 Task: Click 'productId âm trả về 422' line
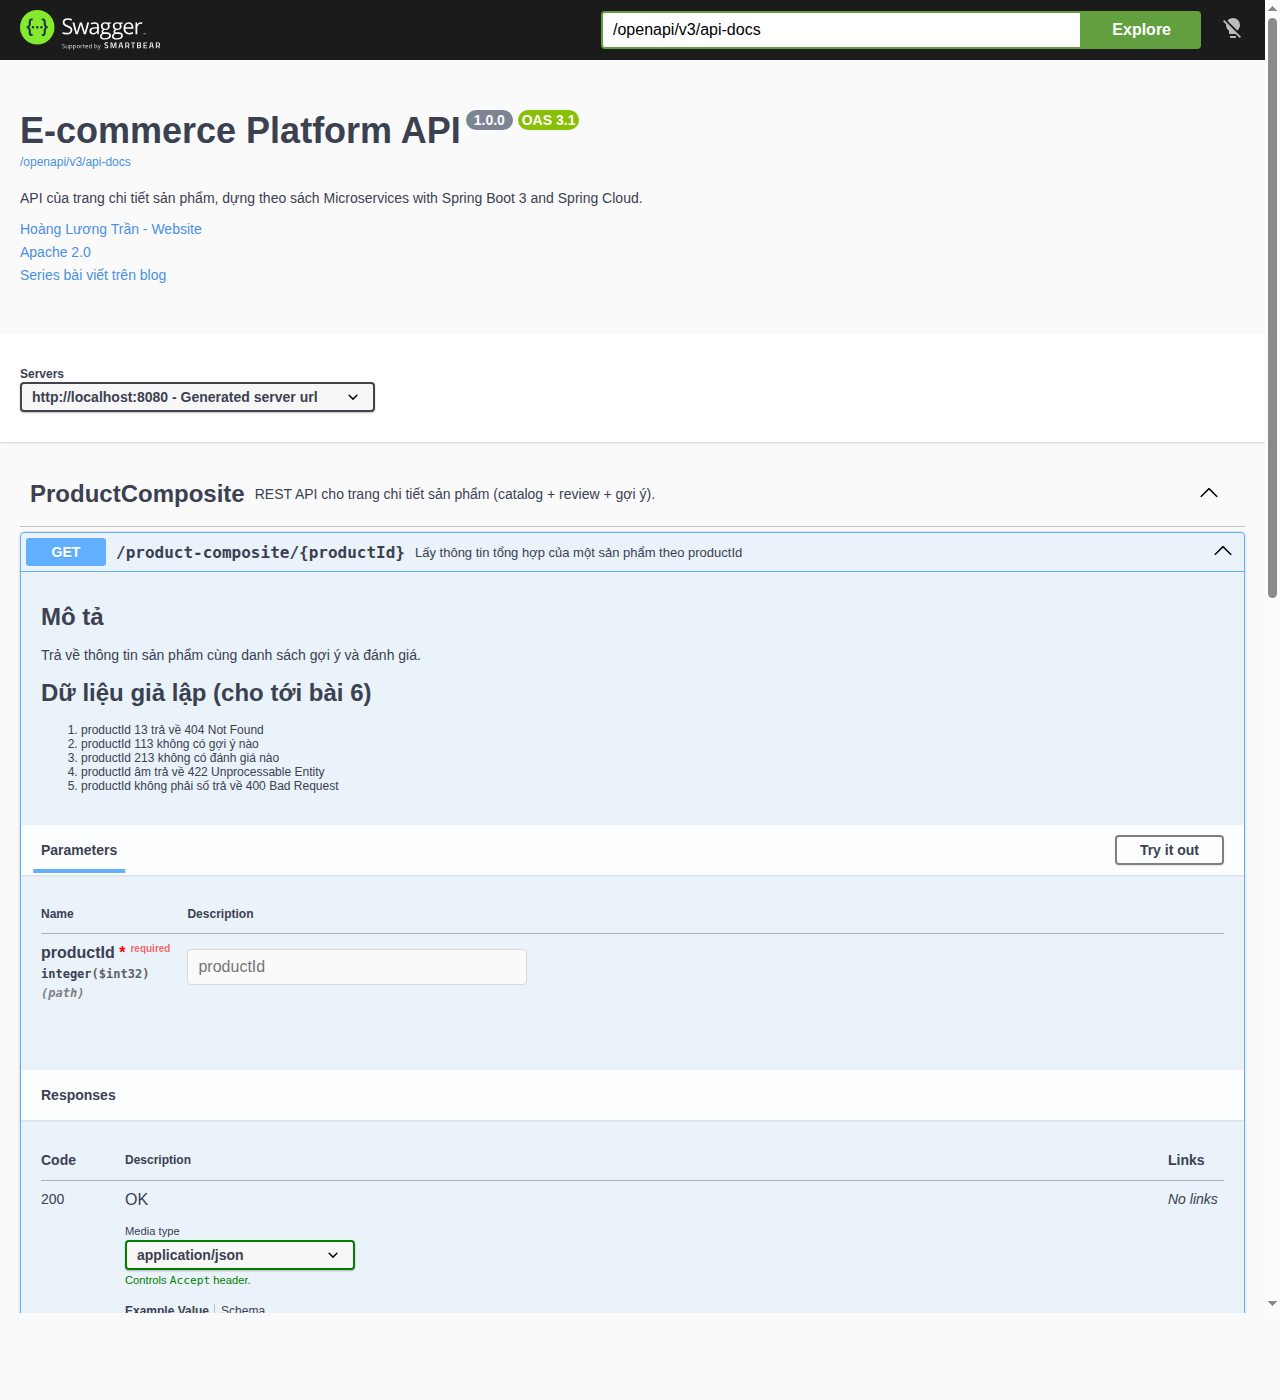[203, 772]
